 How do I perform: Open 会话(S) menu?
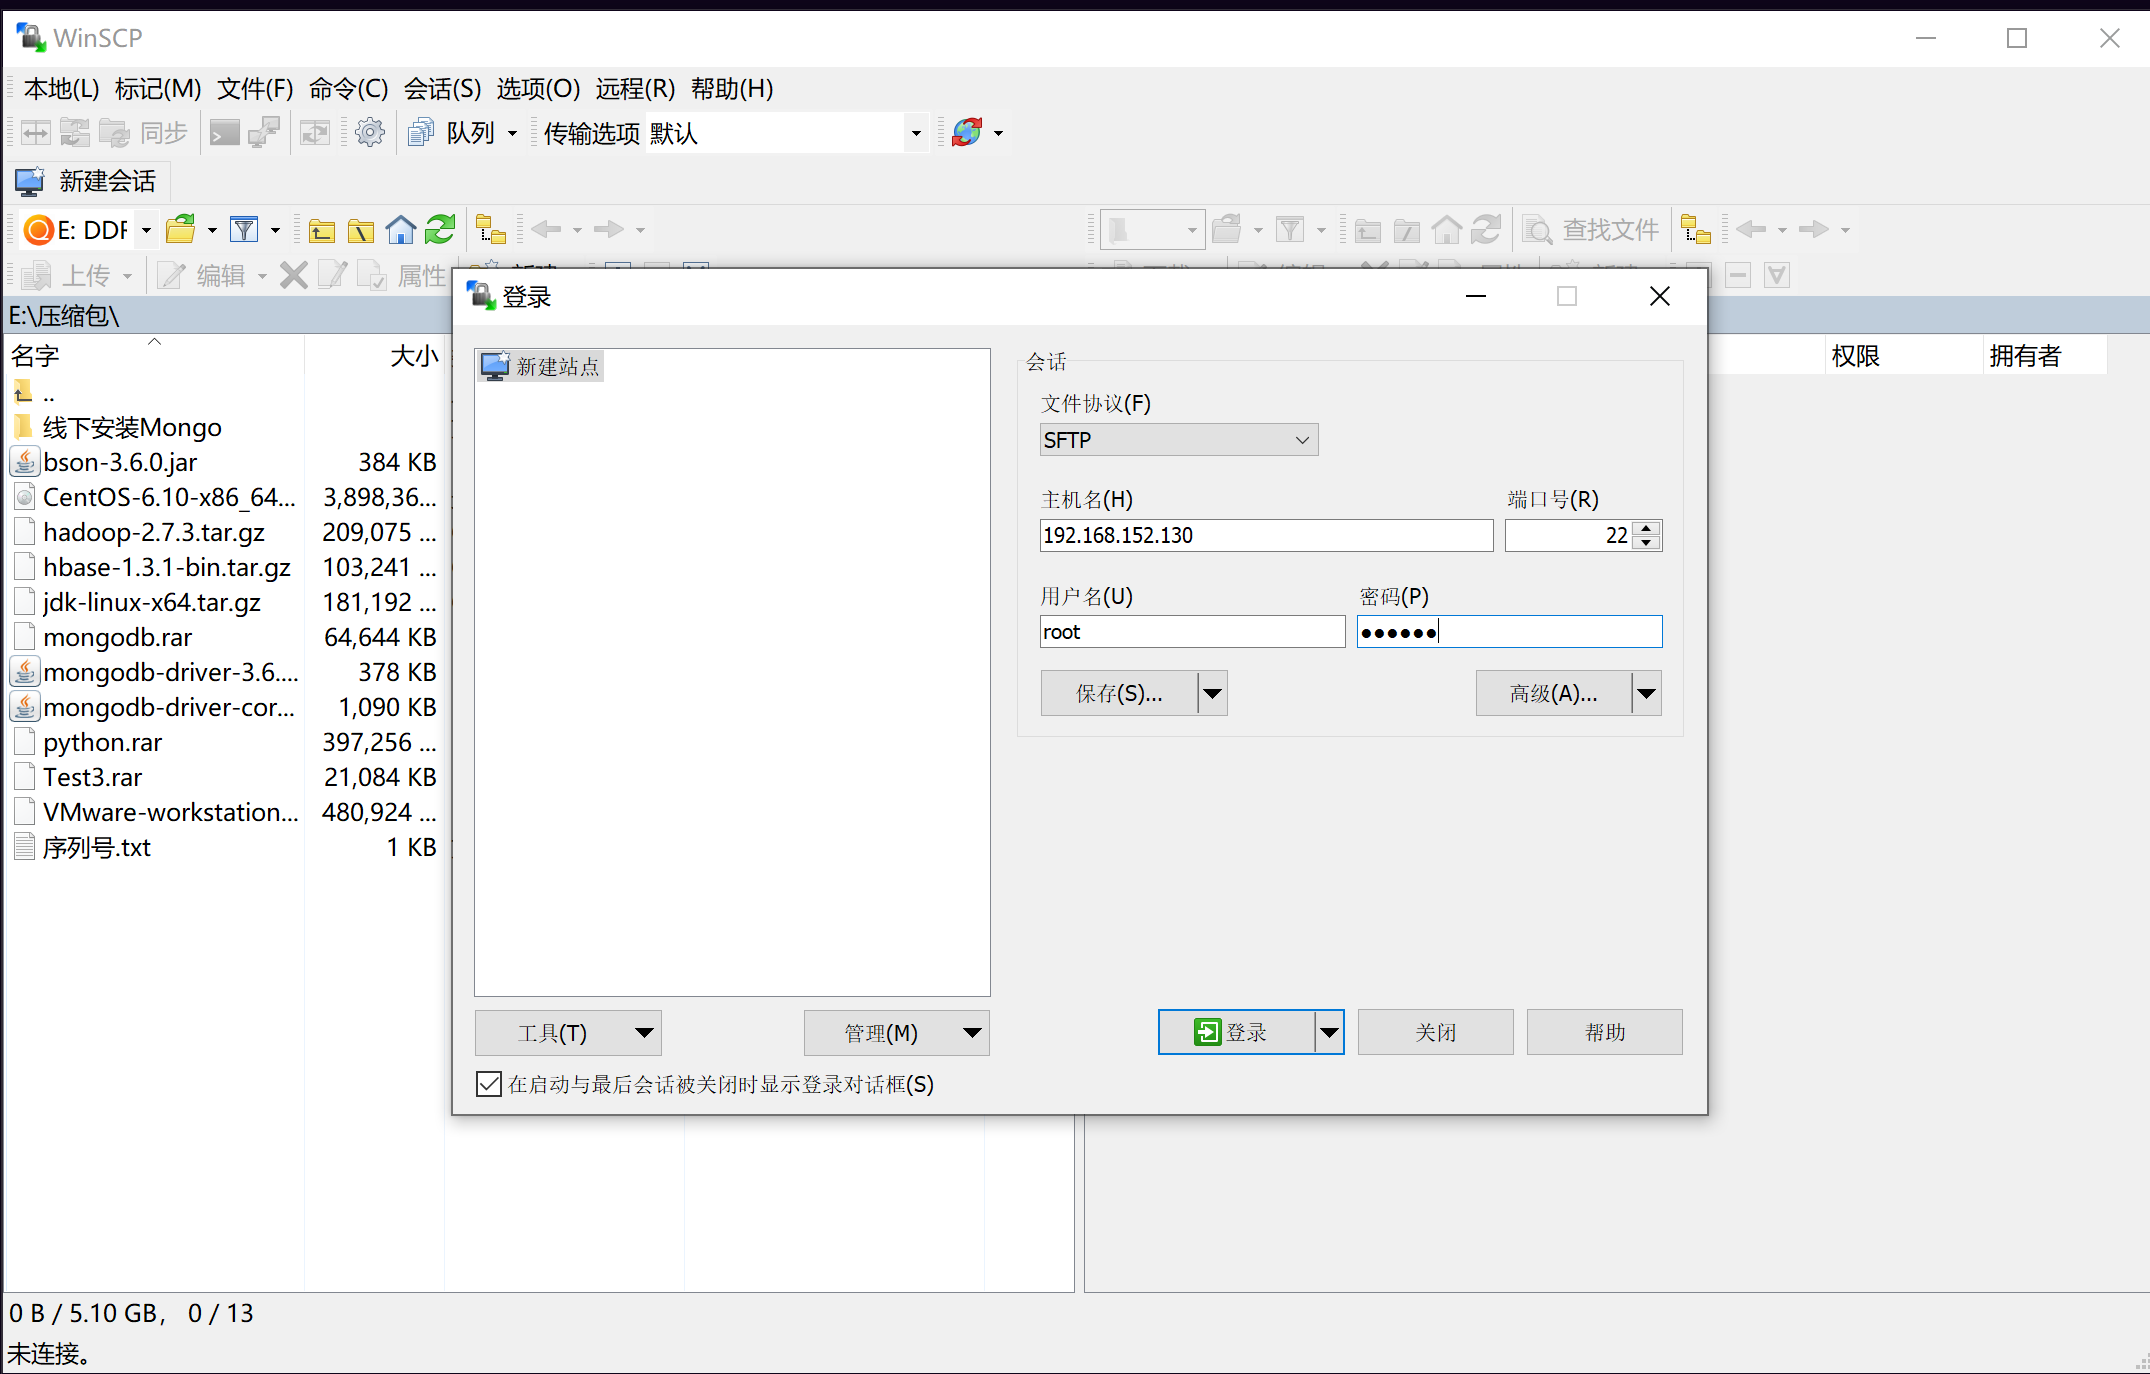[x=442, y=89]
